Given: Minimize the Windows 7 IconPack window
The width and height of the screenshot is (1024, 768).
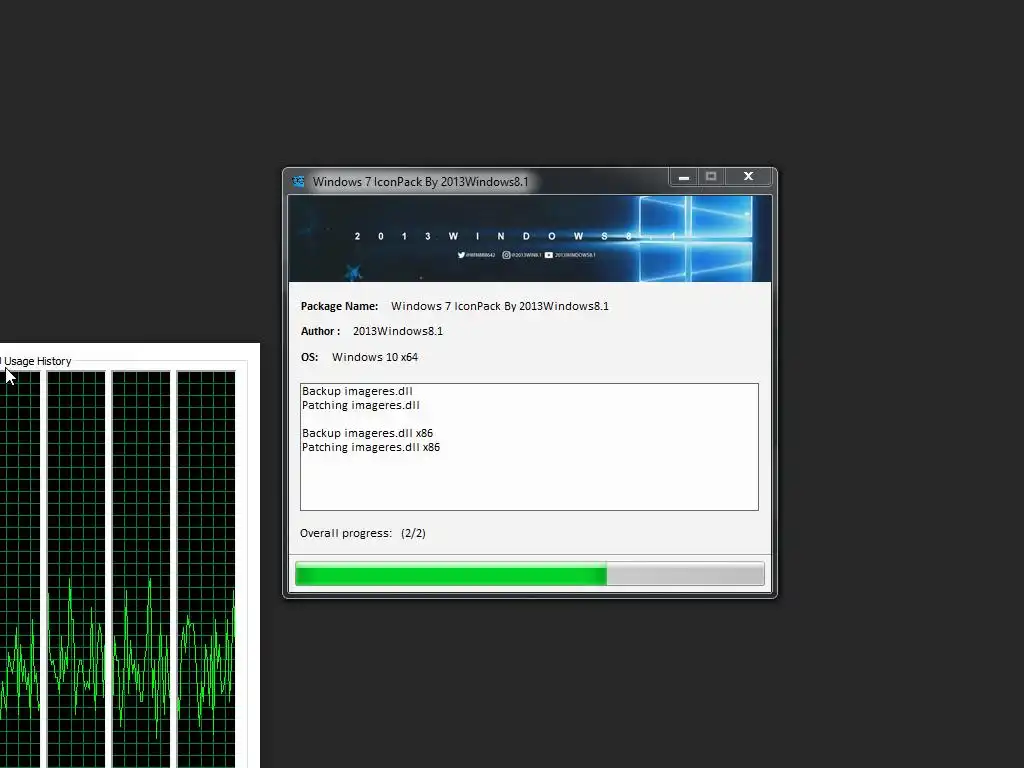Looking at the screenshot, I should tap(684, 177).
